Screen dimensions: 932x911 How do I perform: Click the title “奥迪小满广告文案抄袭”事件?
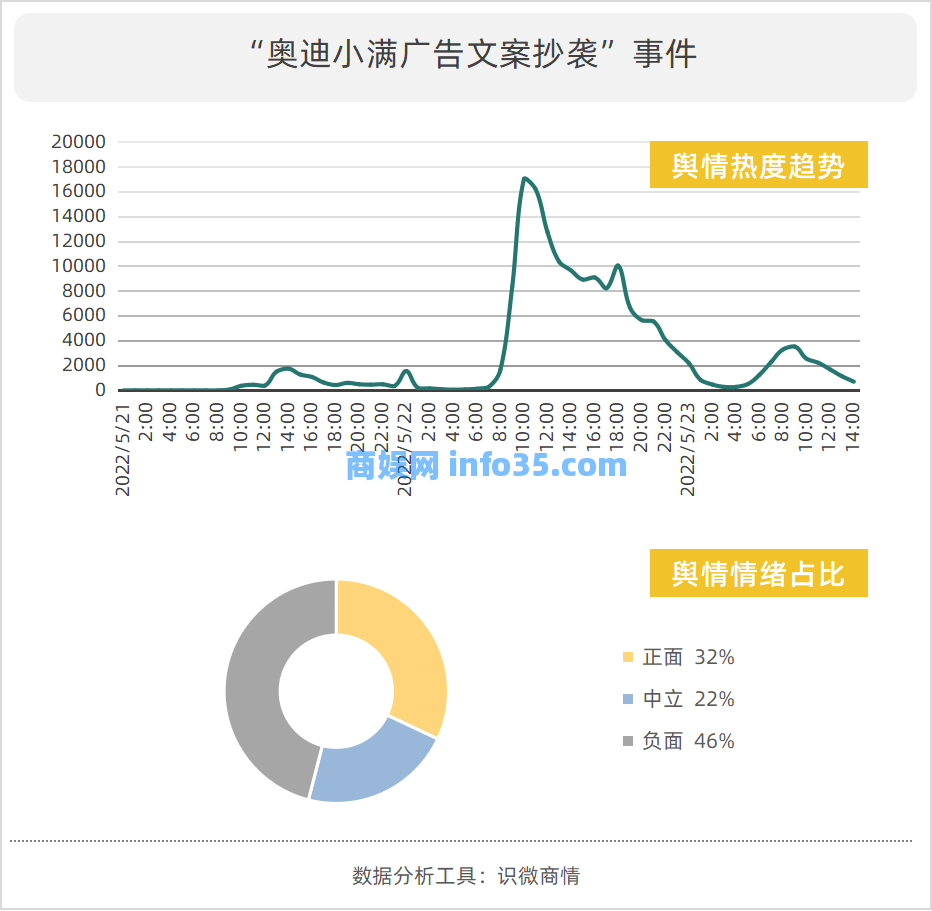coord(473,54)
